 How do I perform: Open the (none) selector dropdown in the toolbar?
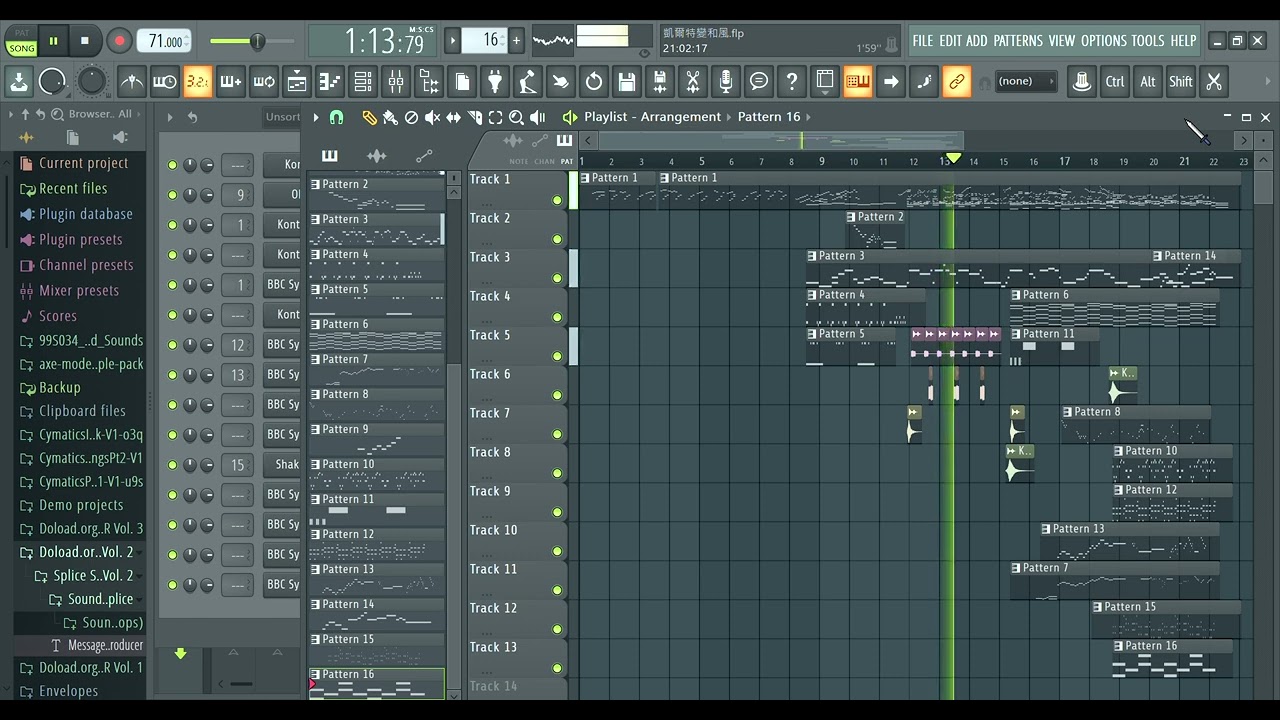tap(1027, 81)
